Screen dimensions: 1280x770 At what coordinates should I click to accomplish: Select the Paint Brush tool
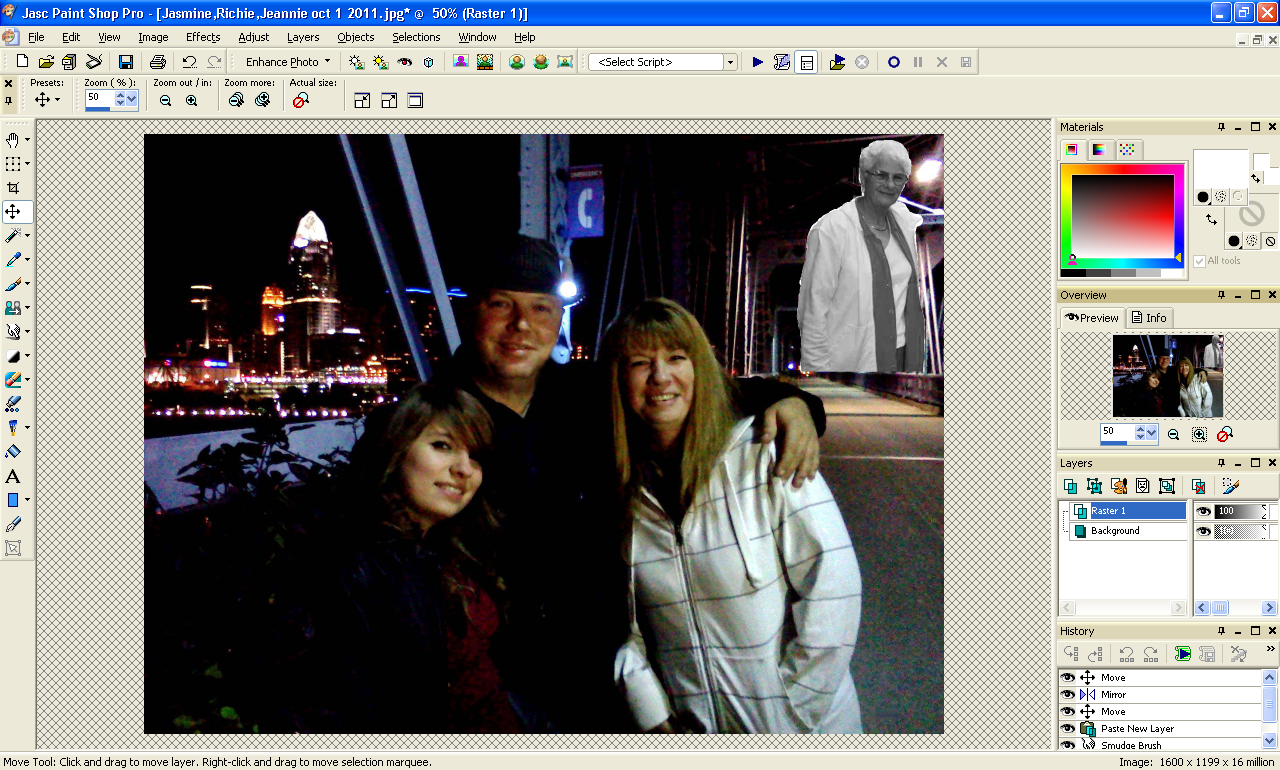tap(13, 284)
